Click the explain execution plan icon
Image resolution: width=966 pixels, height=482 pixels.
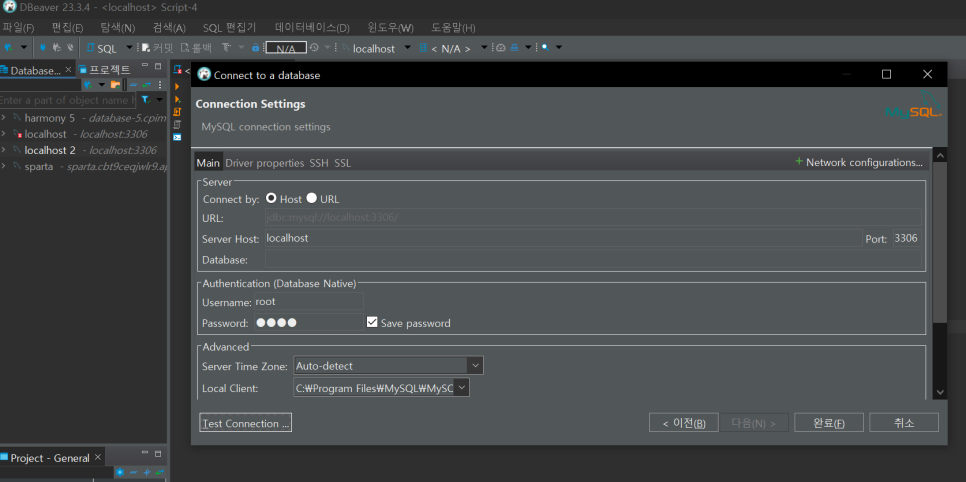point(177,124)
